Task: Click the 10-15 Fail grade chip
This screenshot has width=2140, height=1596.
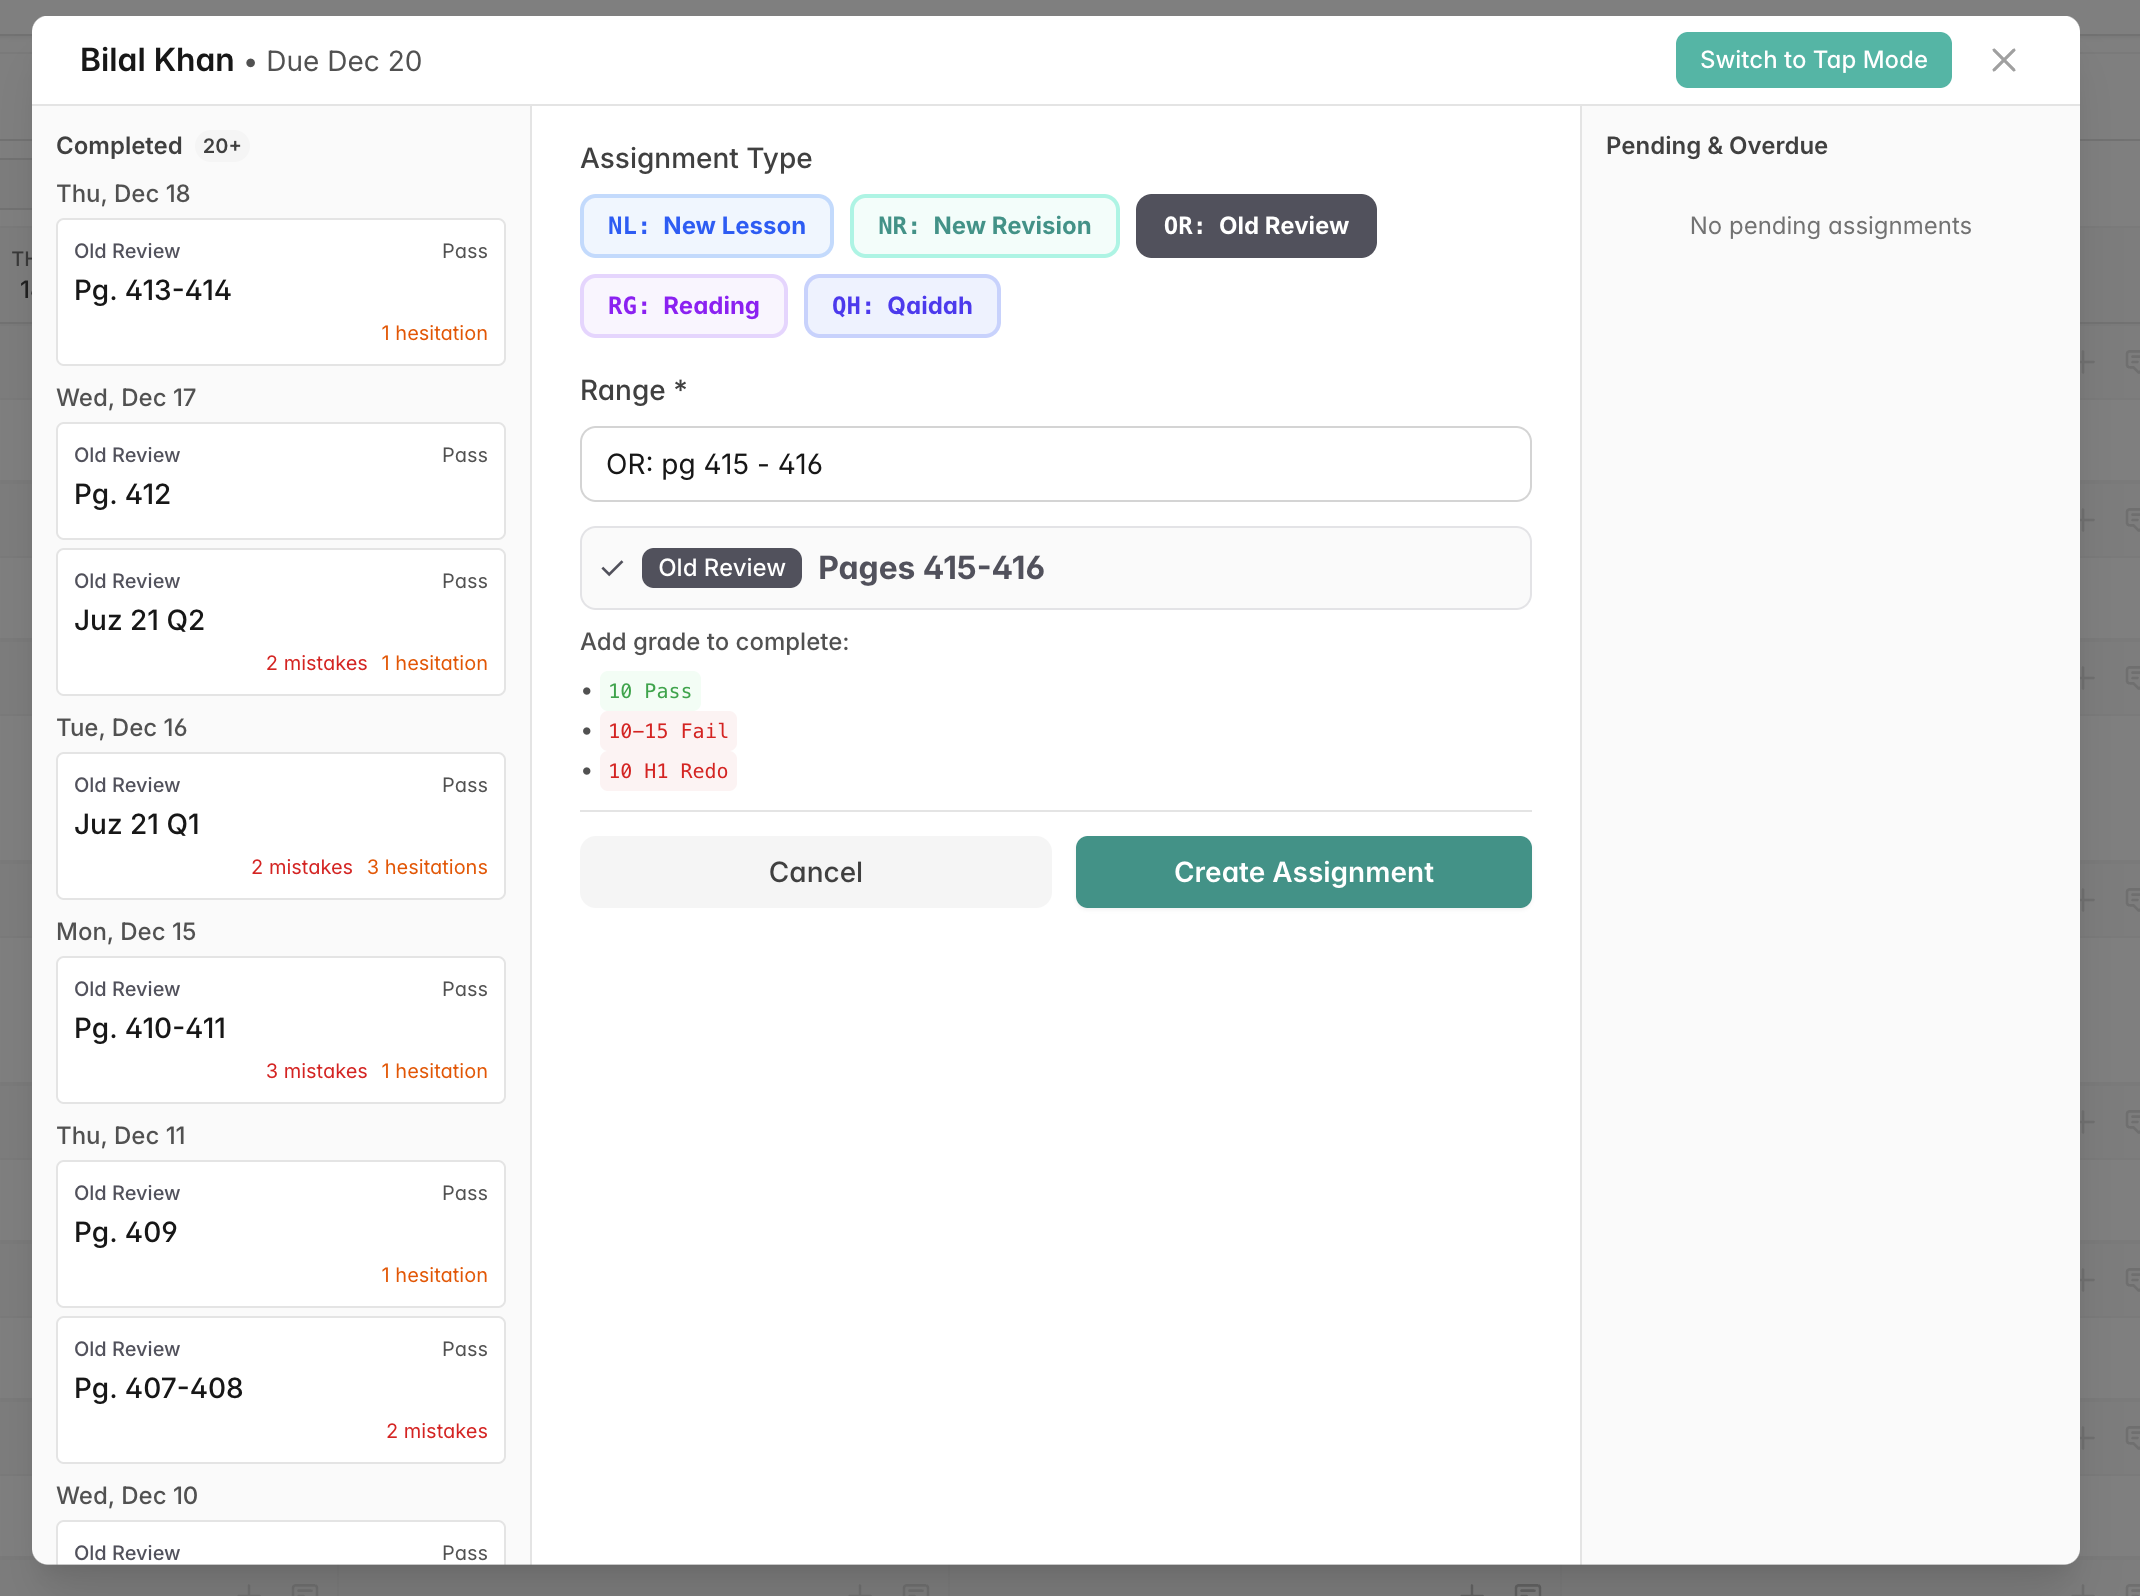Action: tap(668, 730)
